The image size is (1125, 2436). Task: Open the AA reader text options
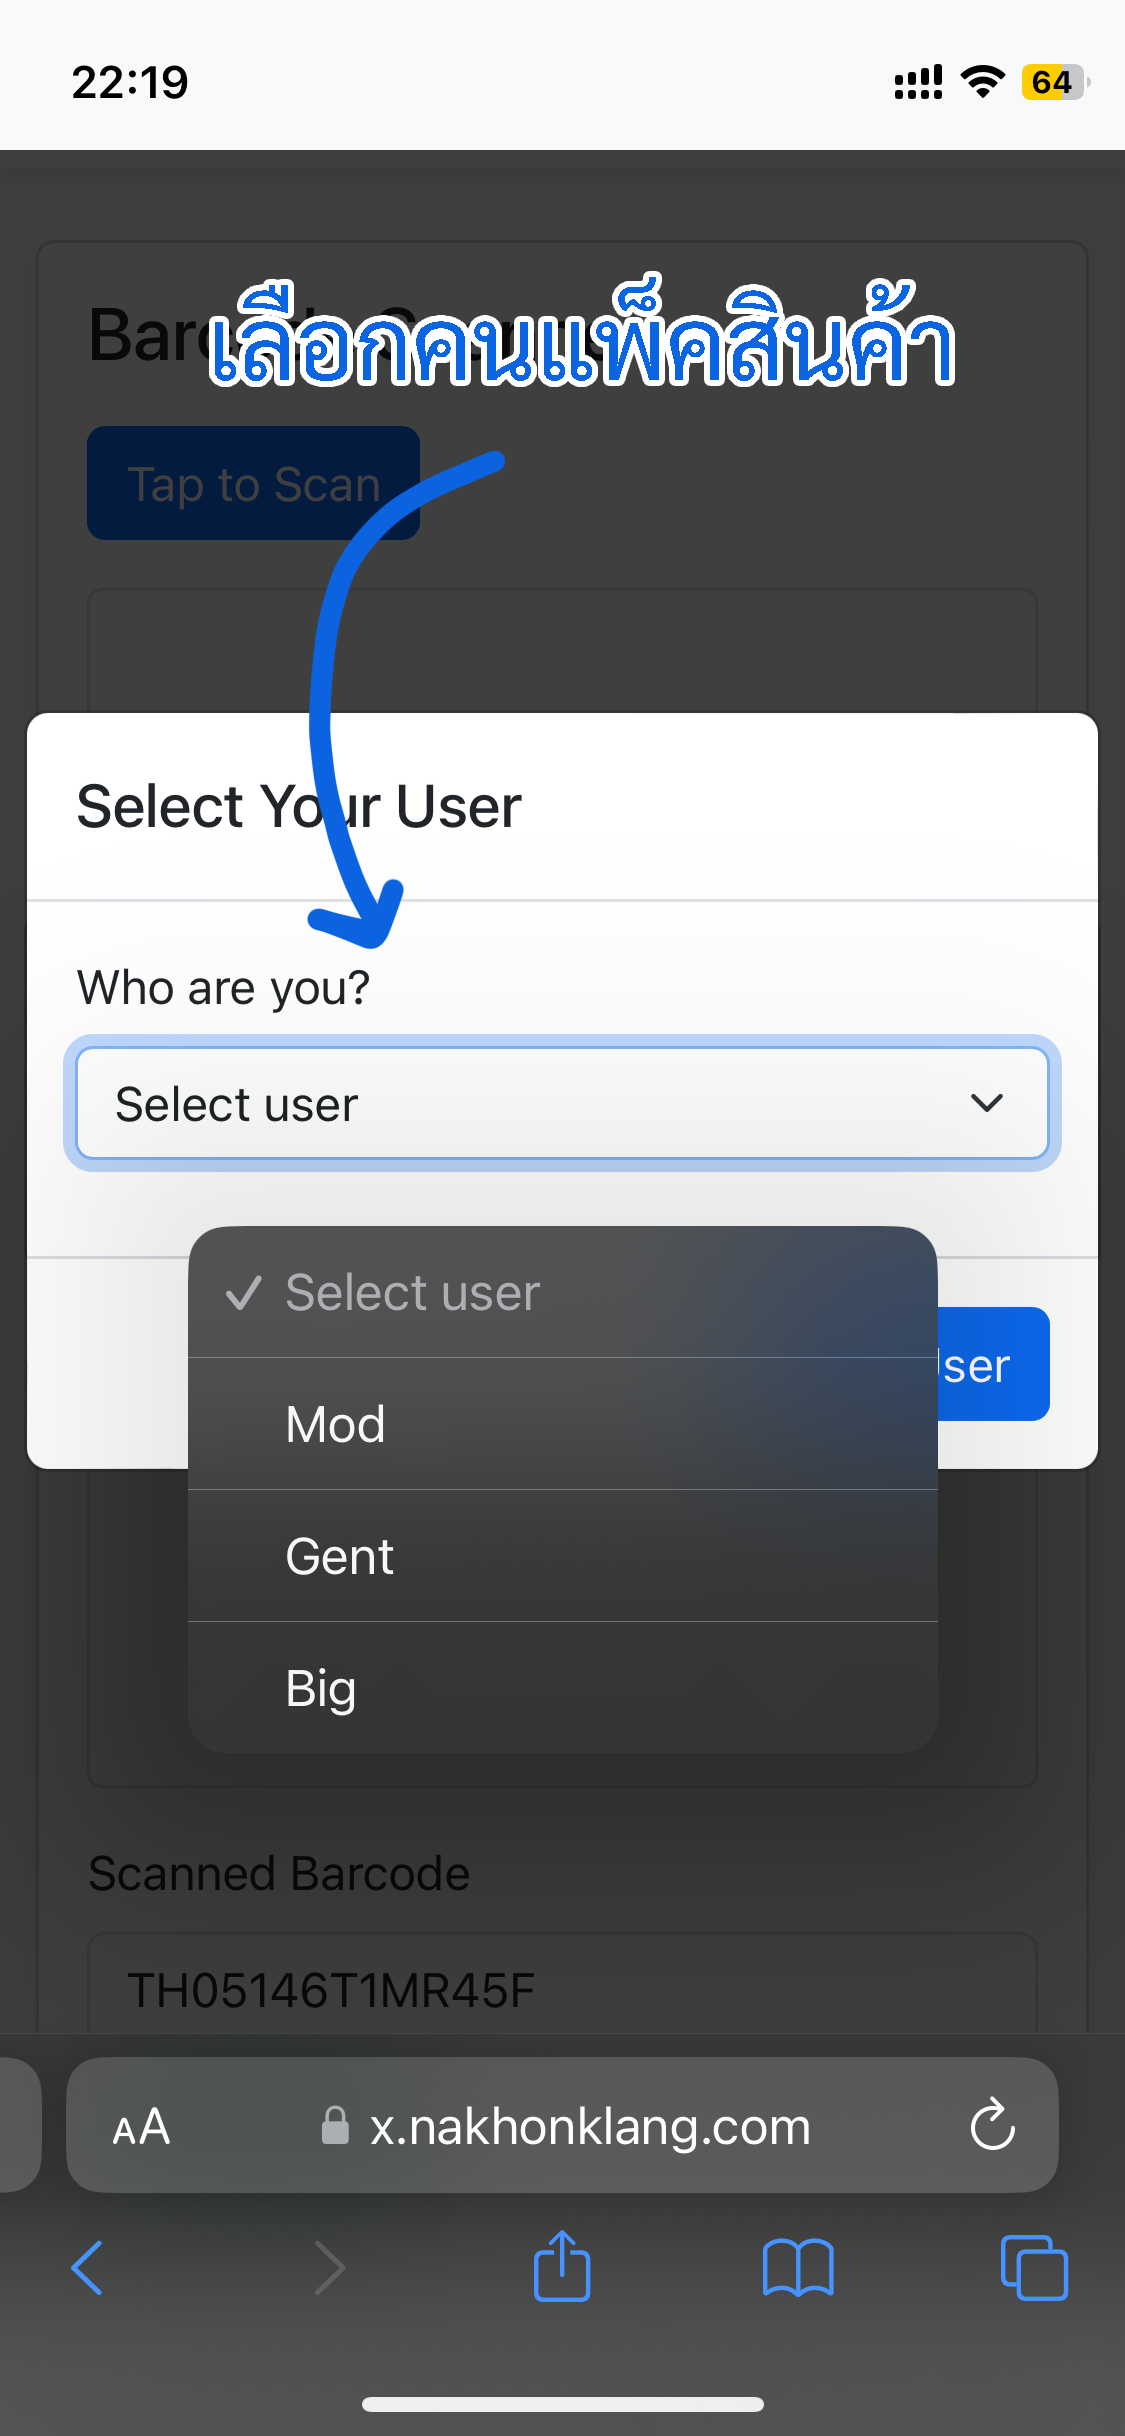[141, 2126]
